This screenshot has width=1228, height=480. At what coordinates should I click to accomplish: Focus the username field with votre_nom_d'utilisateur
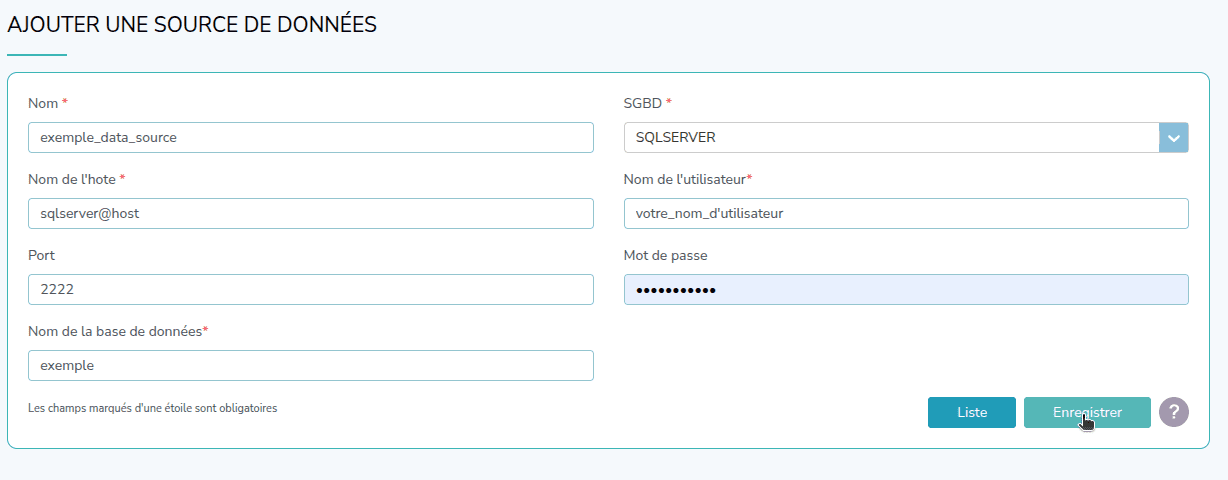(905, 214)
